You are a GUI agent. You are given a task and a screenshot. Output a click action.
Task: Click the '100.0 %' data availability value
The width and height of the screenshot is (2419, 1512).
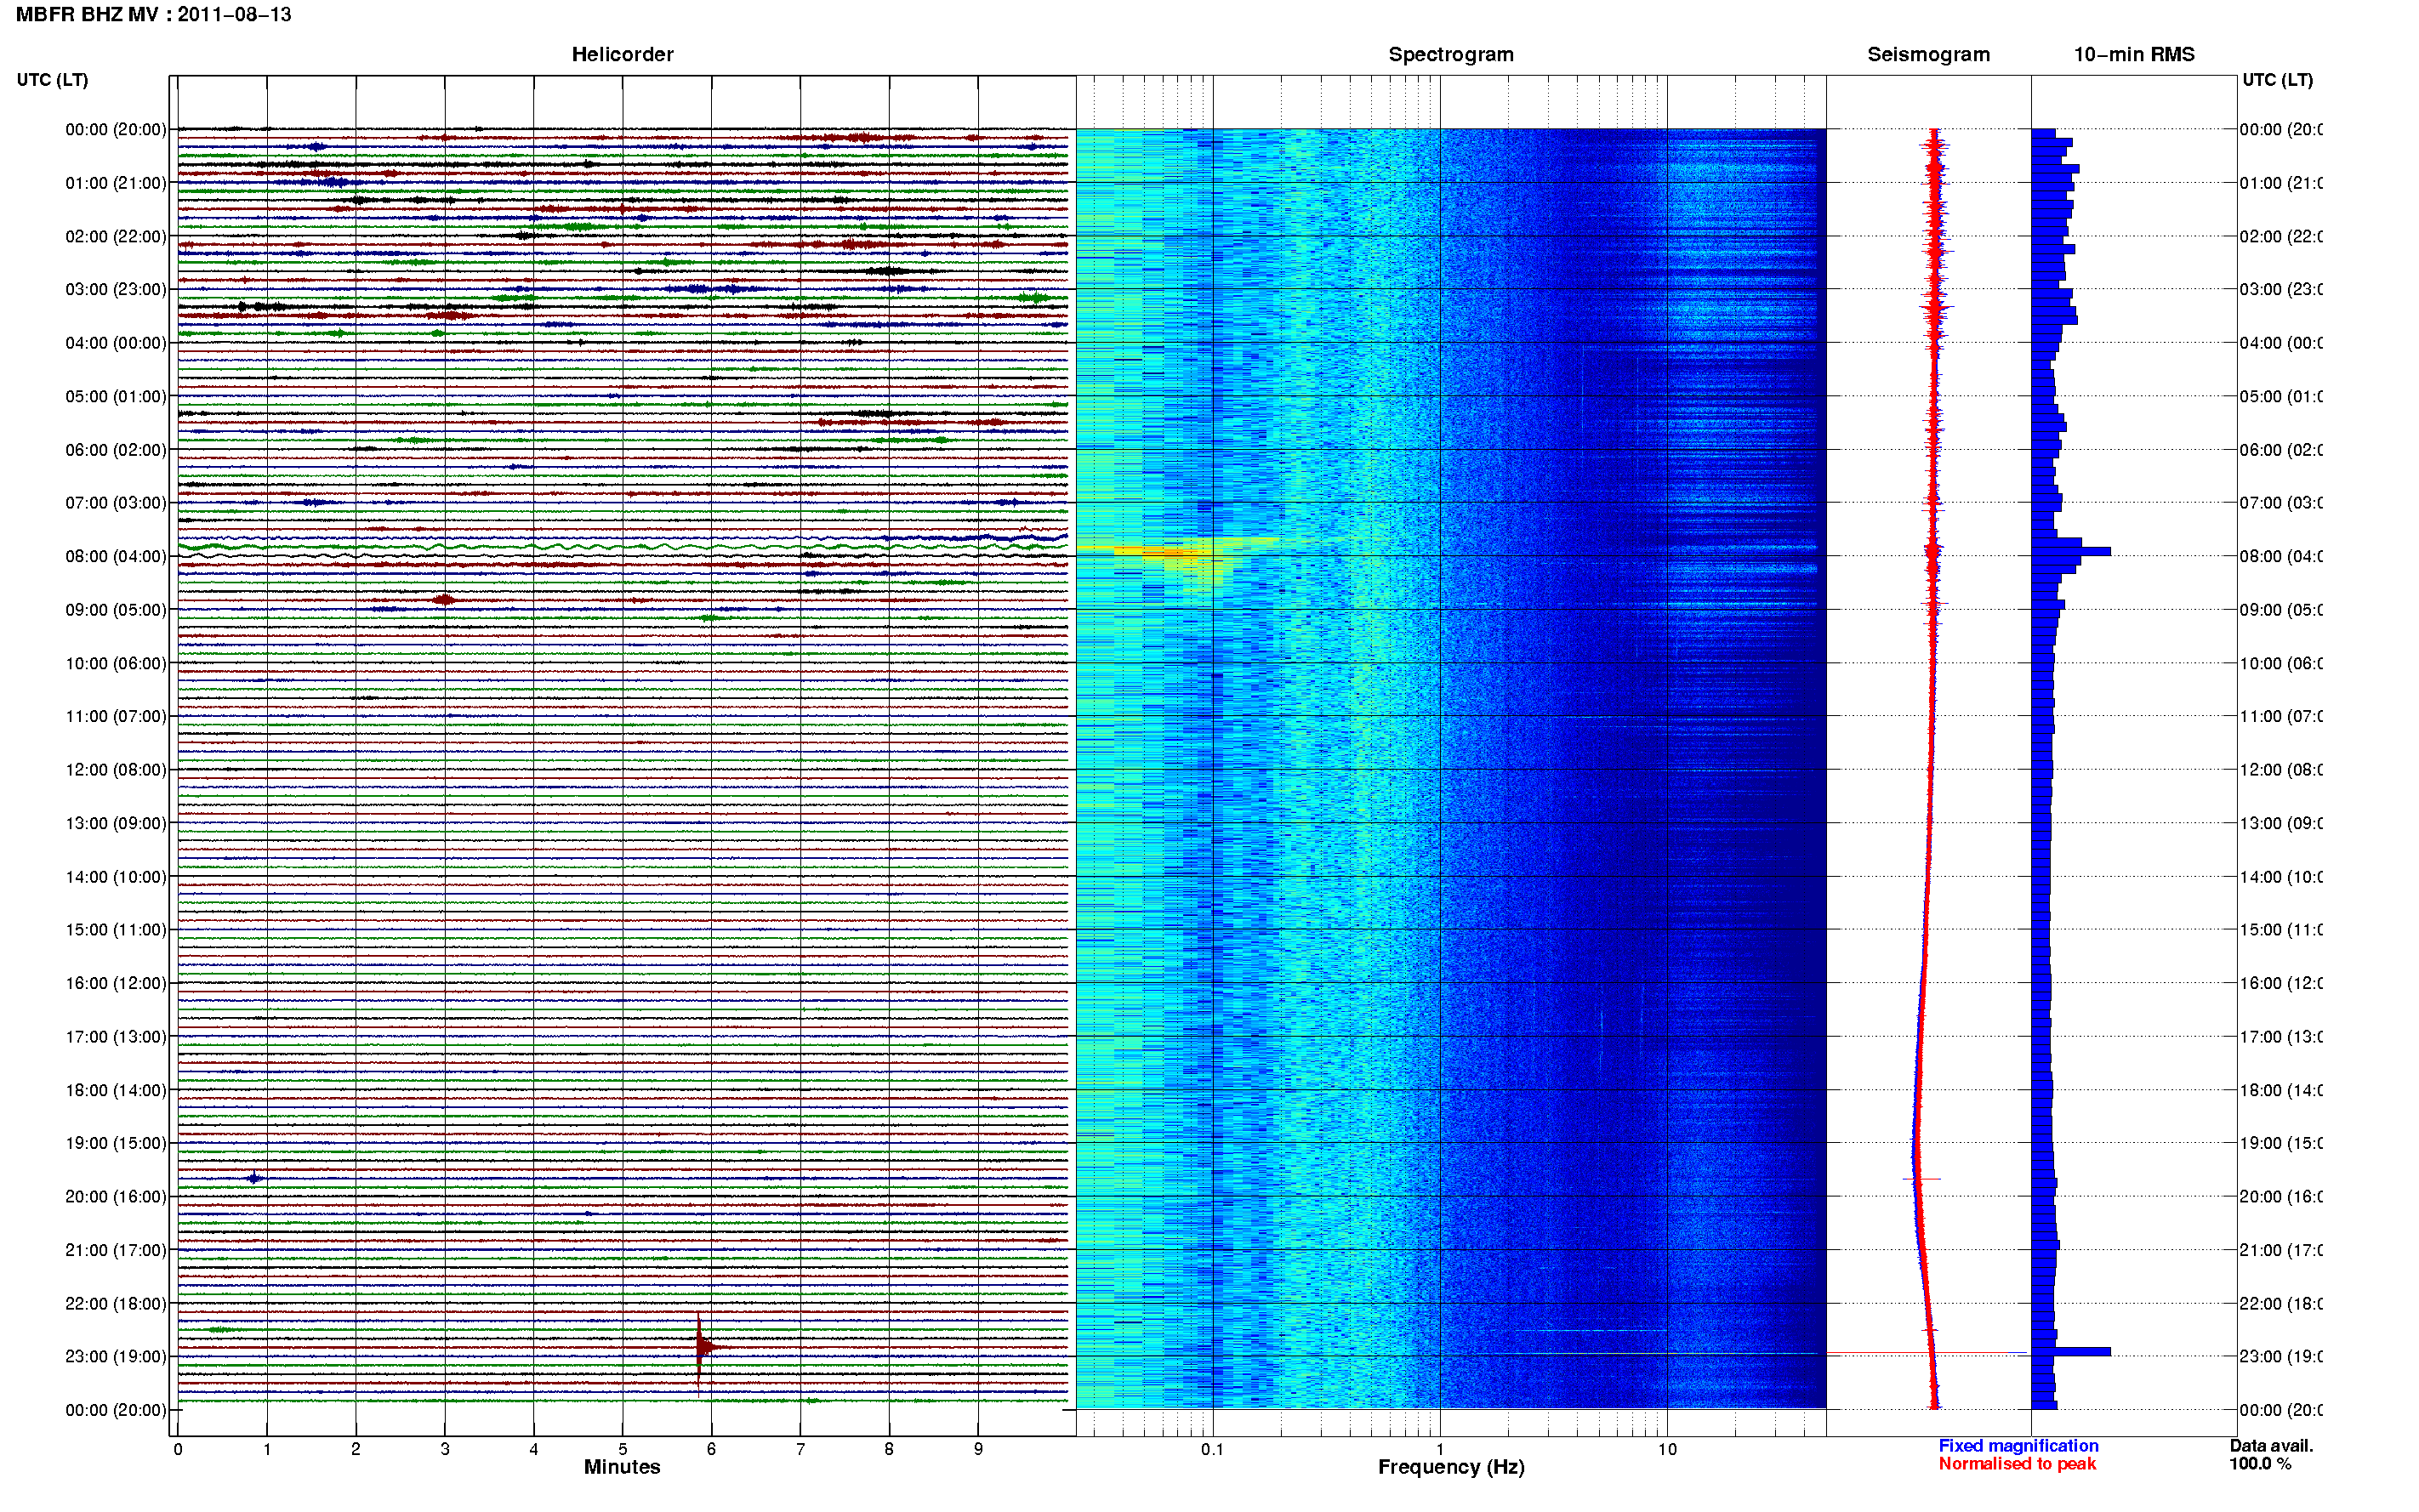[2259, 1464]
